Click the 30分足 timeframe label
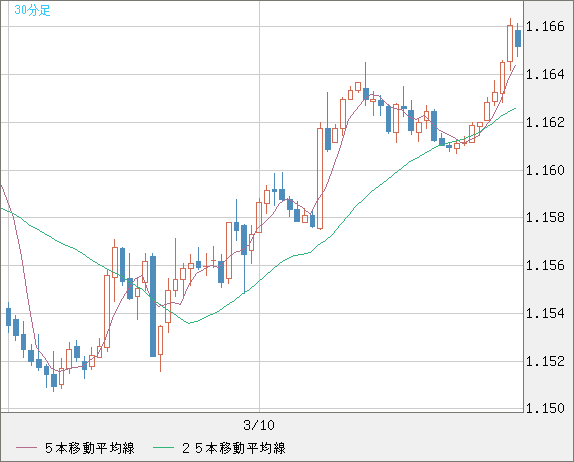 pos(32,10)
